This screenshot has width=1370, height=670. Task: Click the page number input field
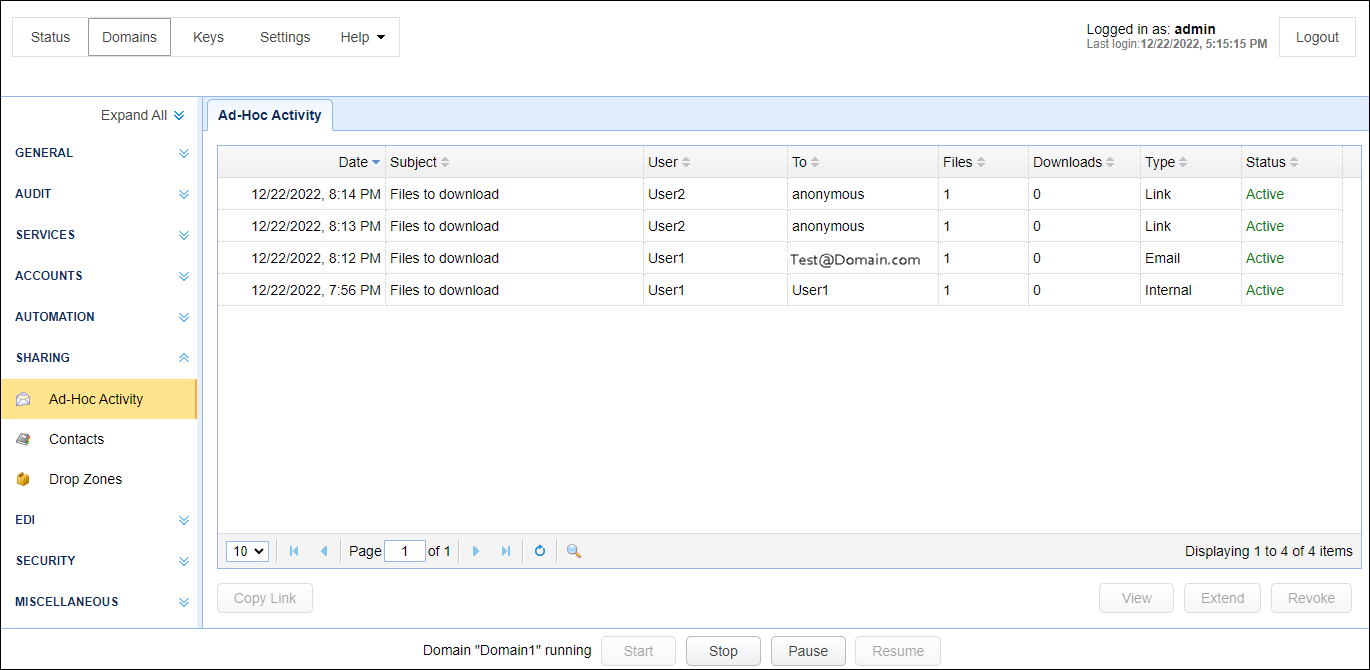click(x=405, y=551)
